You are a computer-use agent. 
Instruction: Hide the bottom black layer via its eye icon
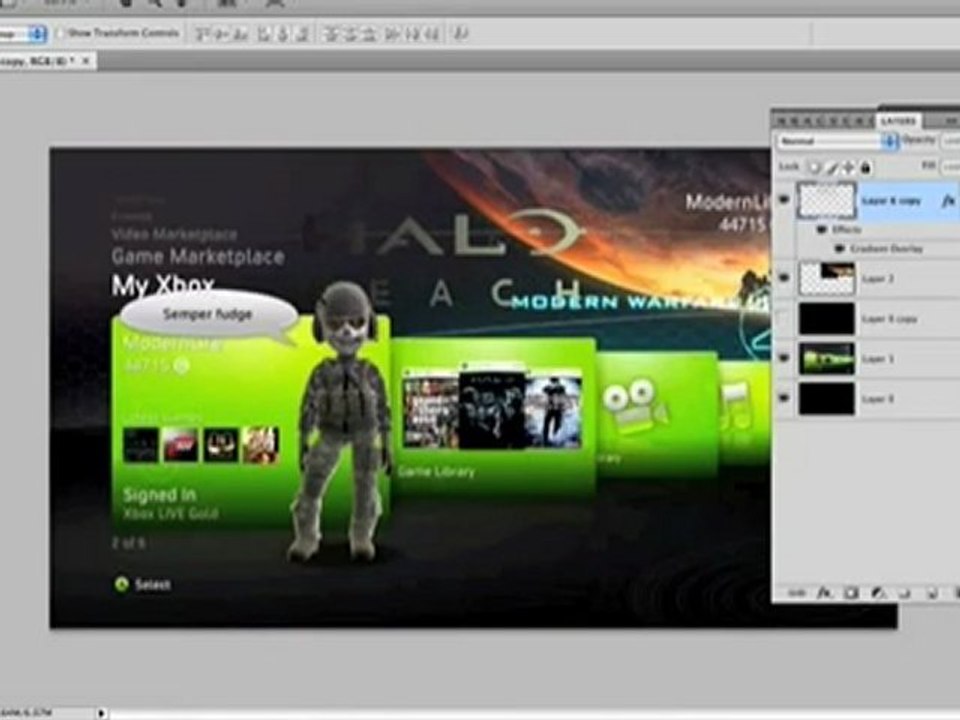(x=784, y=398)
